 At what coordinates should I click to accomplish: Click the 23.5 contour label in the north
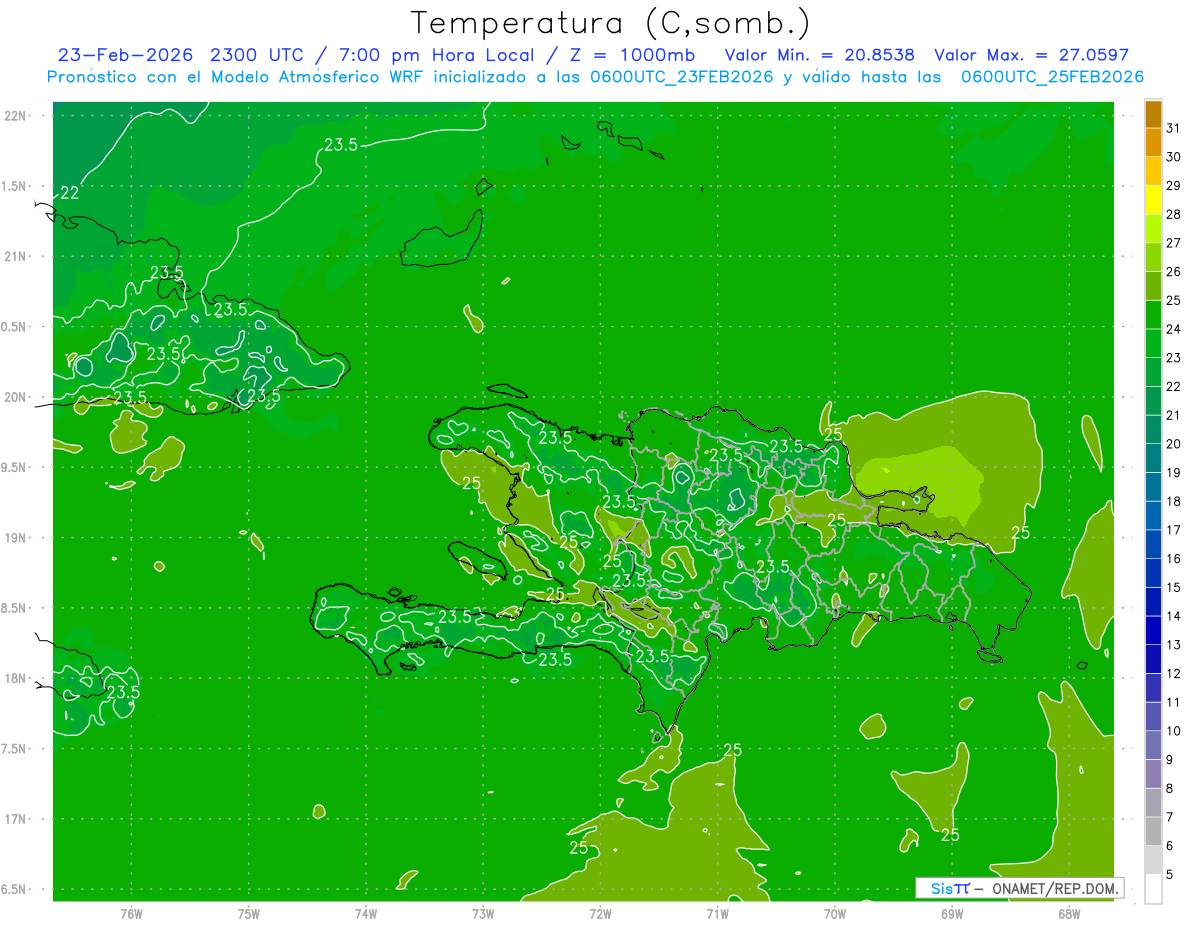(x=341, y=145)
